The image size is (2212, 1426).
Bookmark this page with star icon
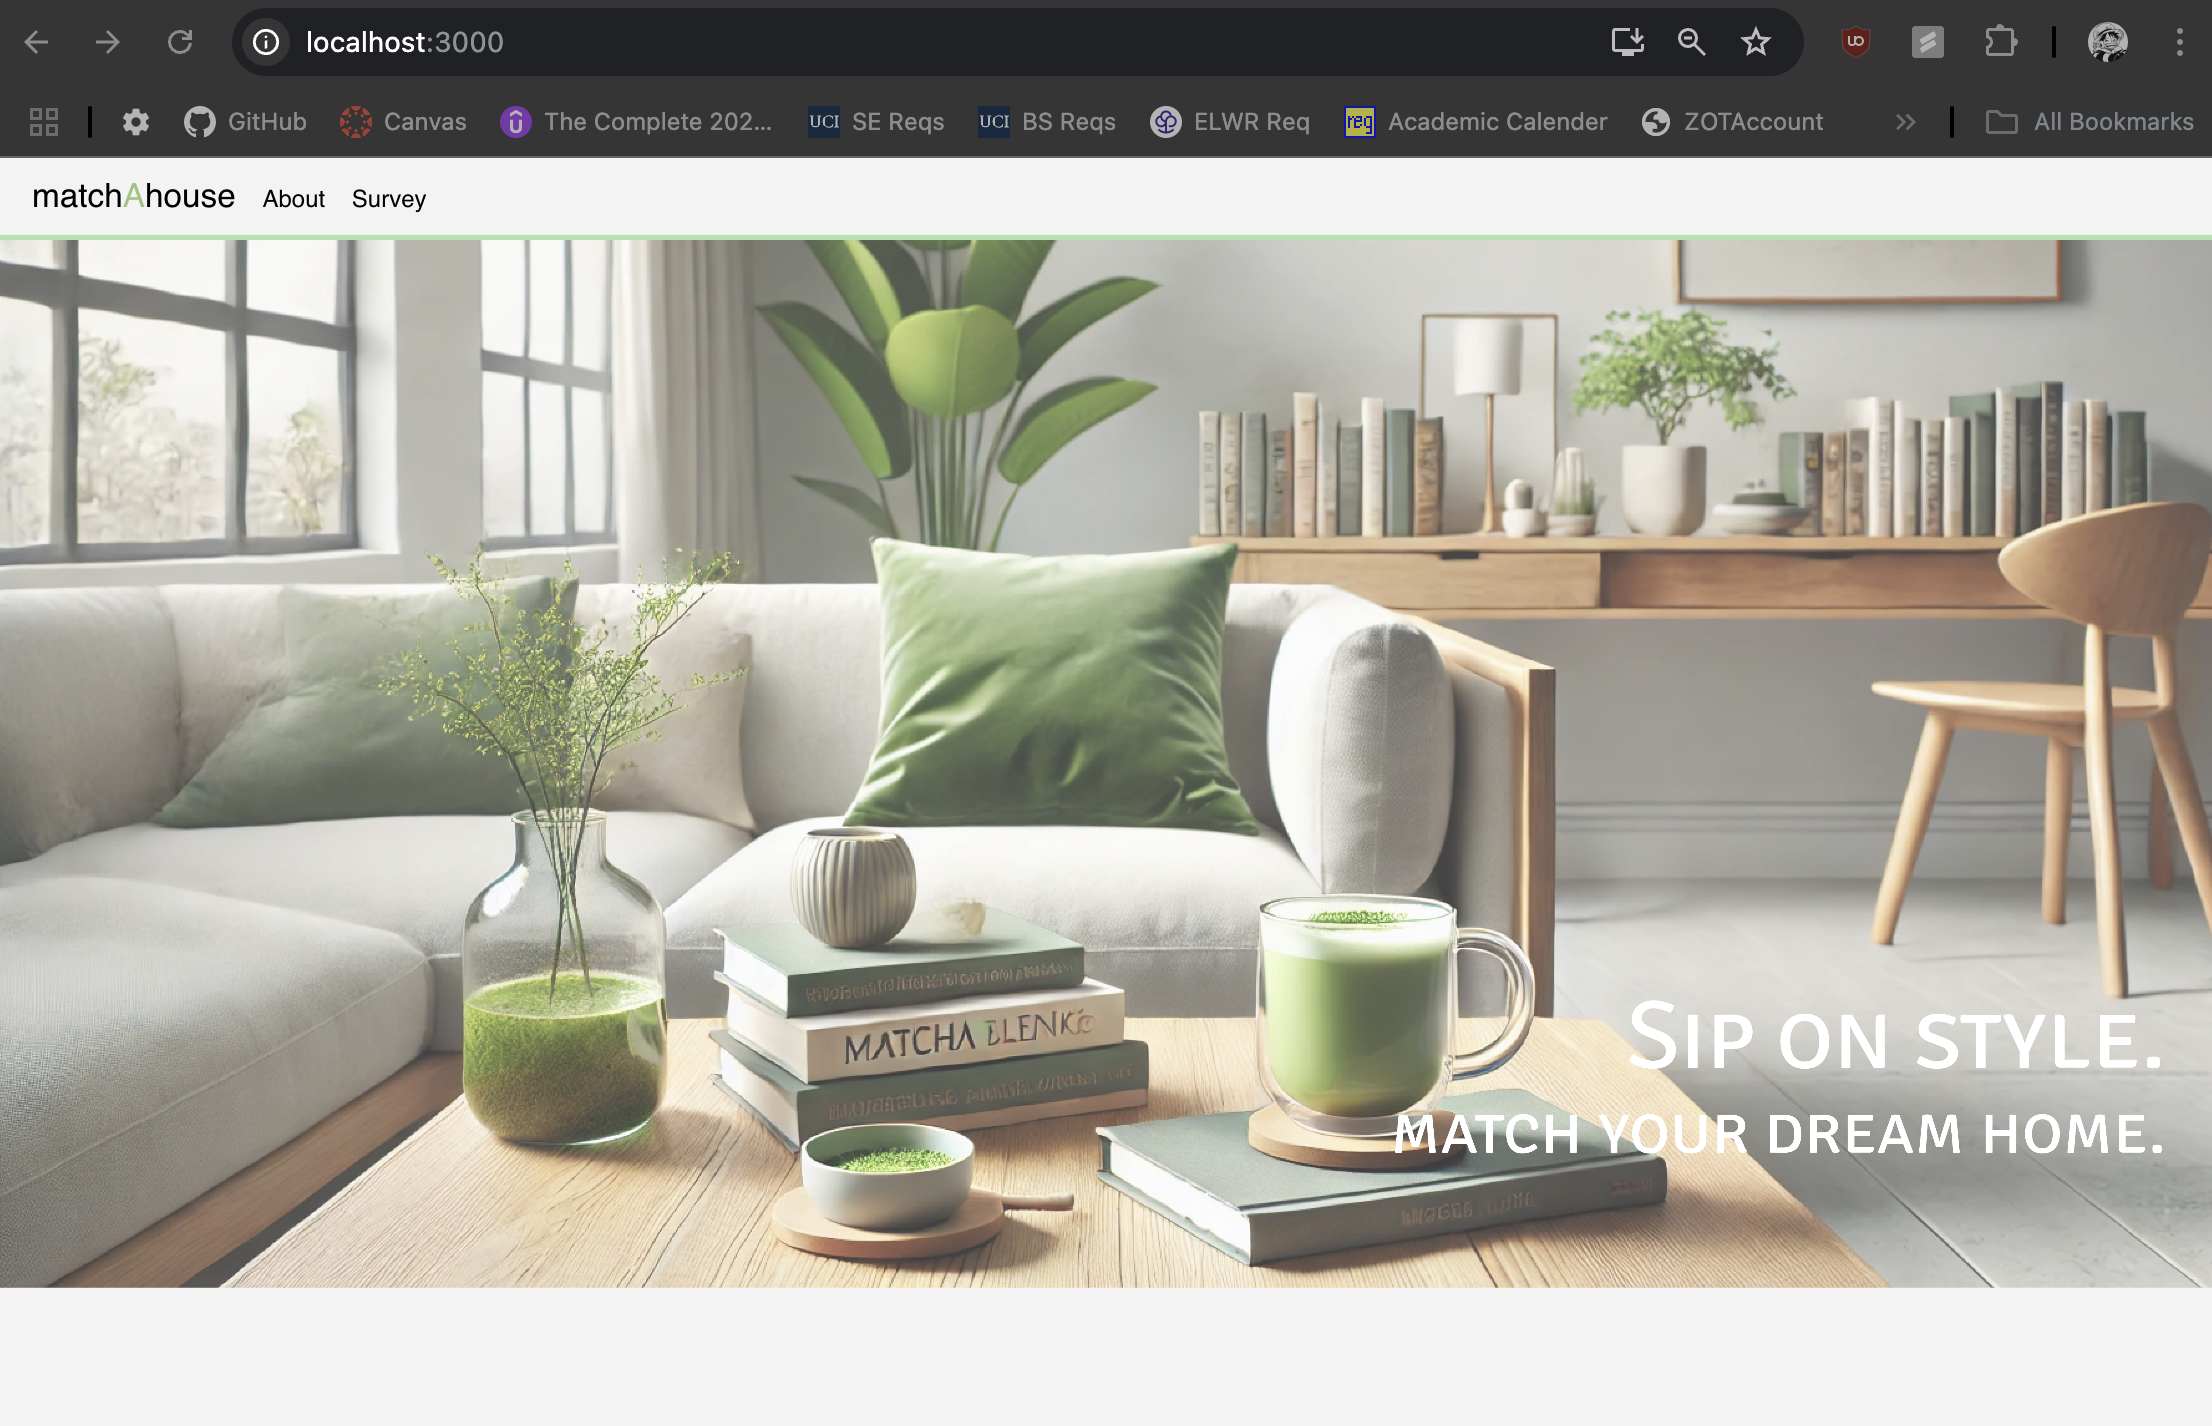pos(1755,42)
